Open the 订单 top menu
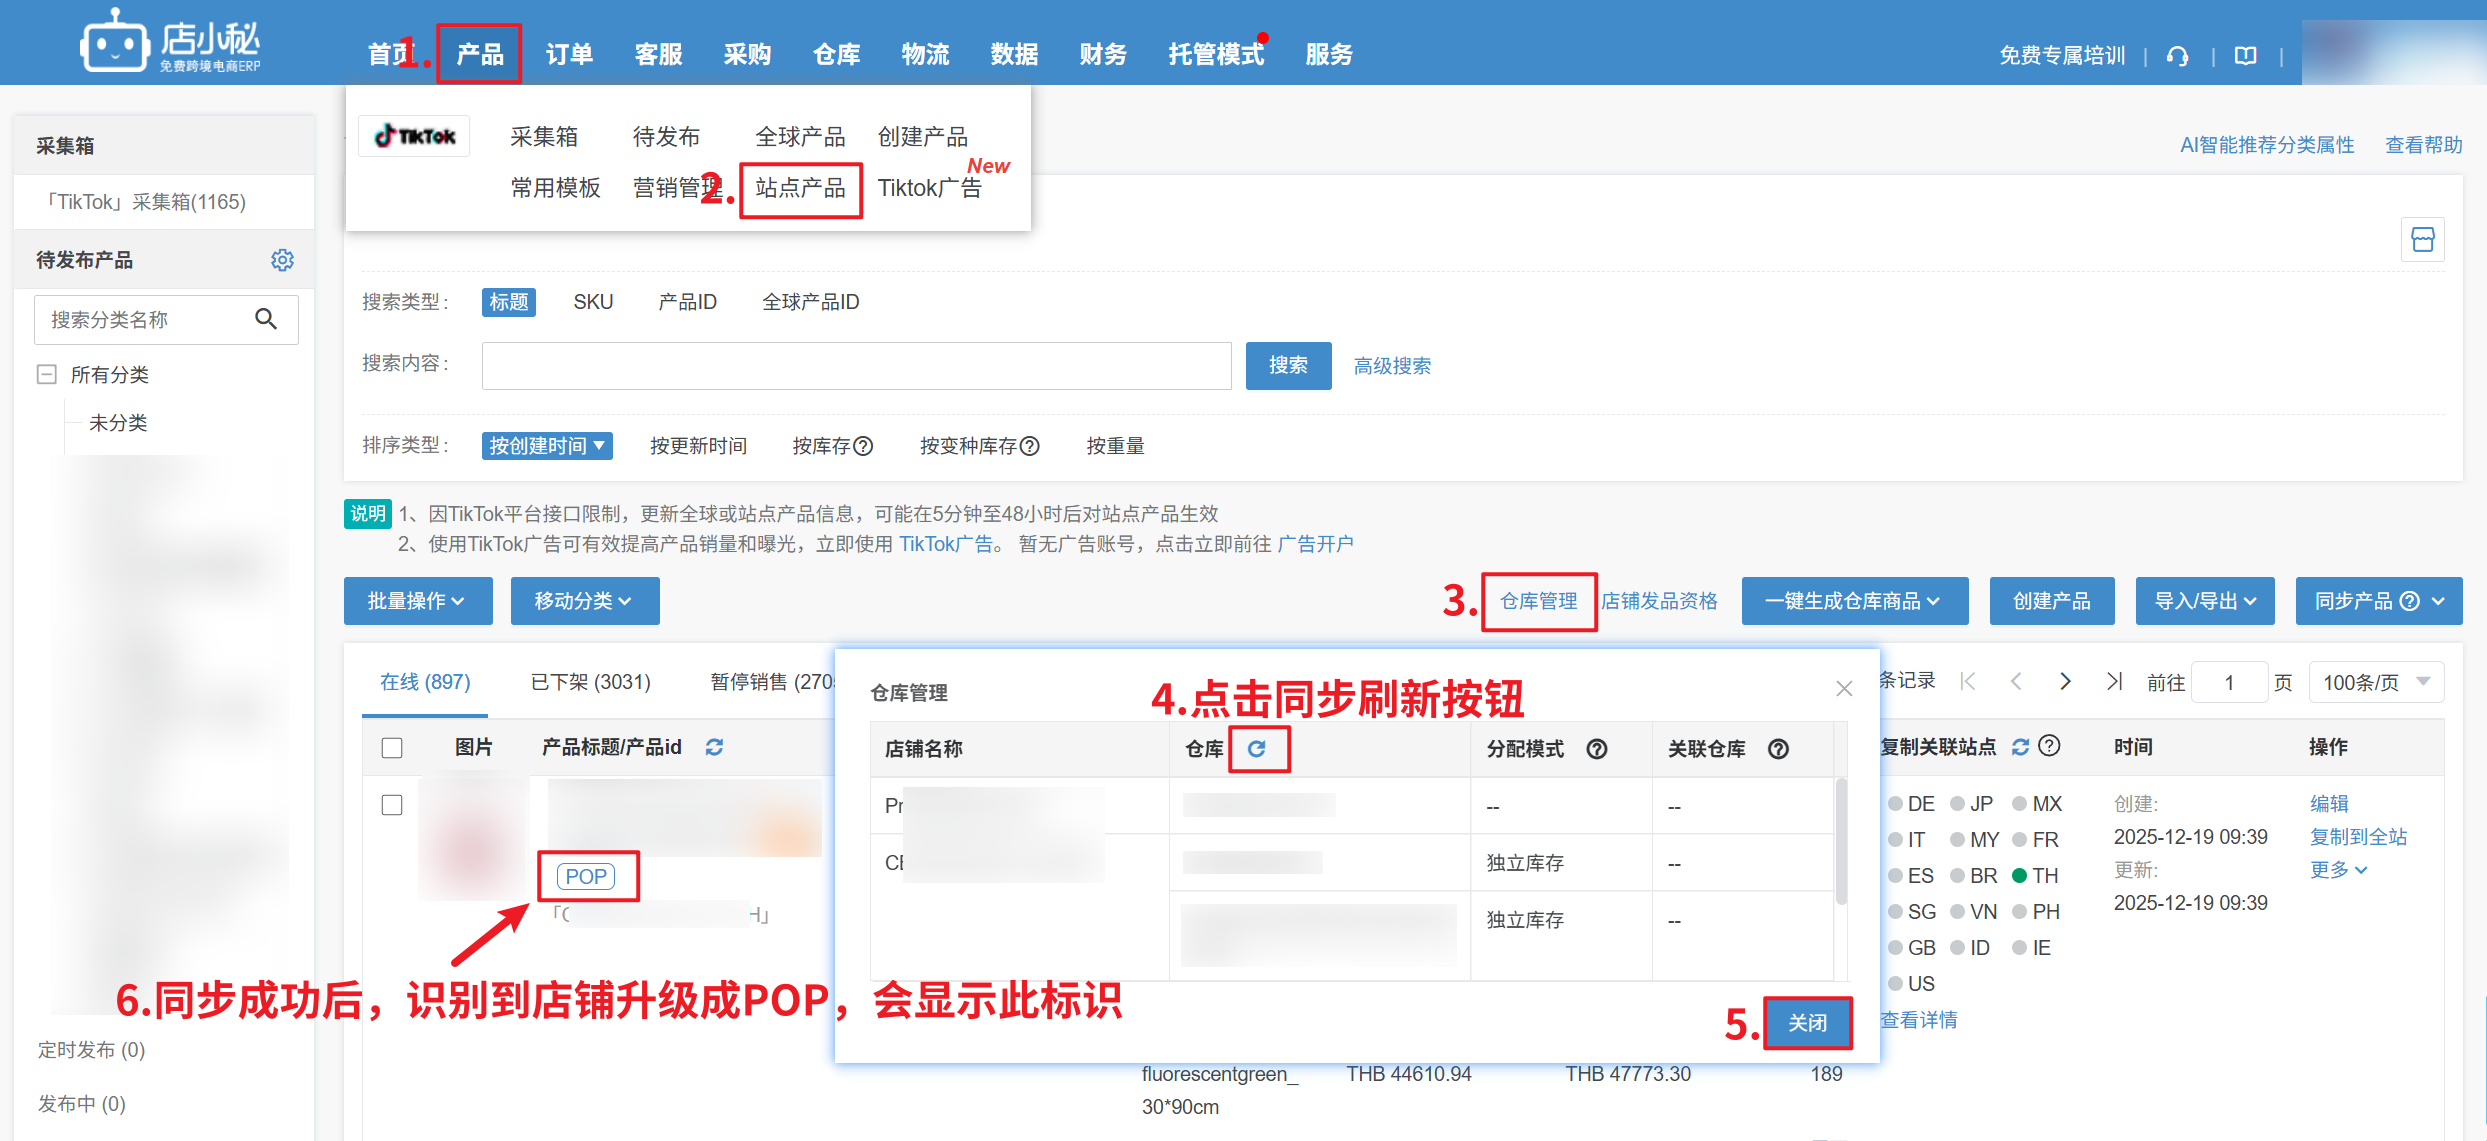The image size is (2487, 1141). (x=569, y=54)
